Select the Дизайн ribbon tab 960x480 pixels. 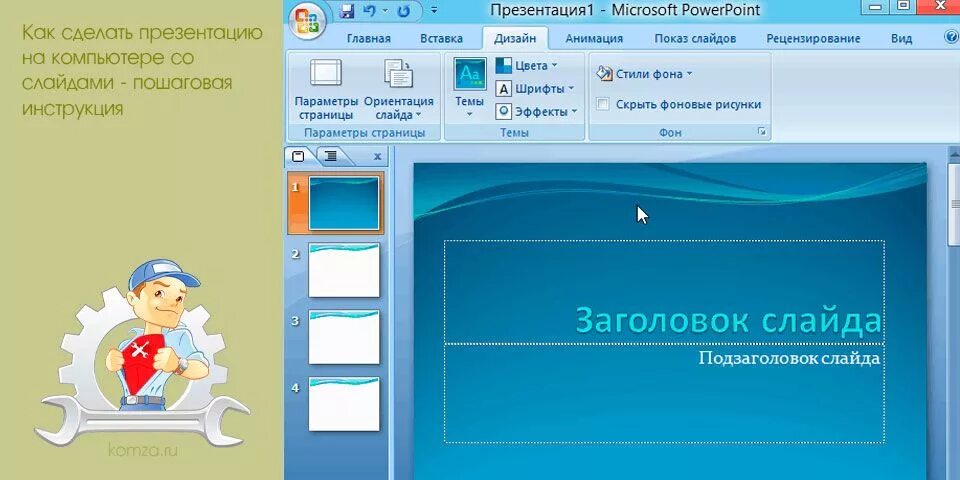coord(516,39)
